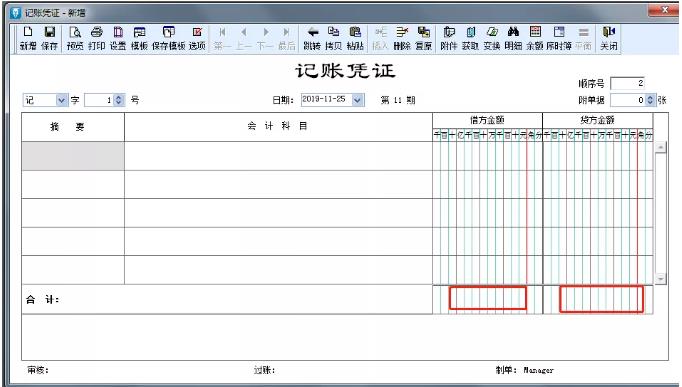
Task: Expand the 记 voucher word dropdown
Action: 61,100
